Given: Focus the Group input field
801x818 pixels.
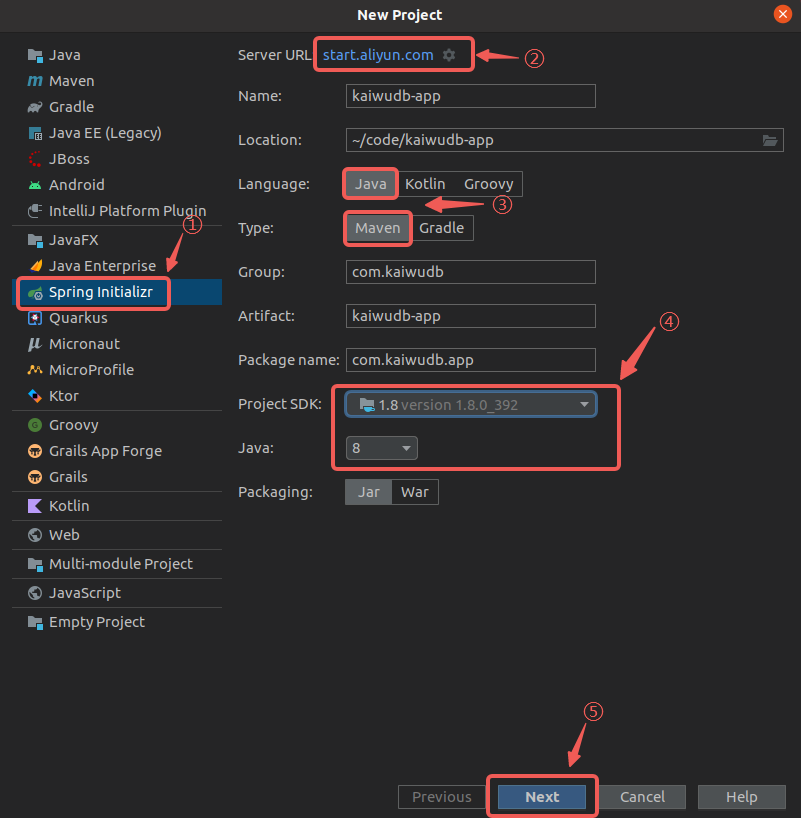Looking at the screenshot, I should click(470, 272).
